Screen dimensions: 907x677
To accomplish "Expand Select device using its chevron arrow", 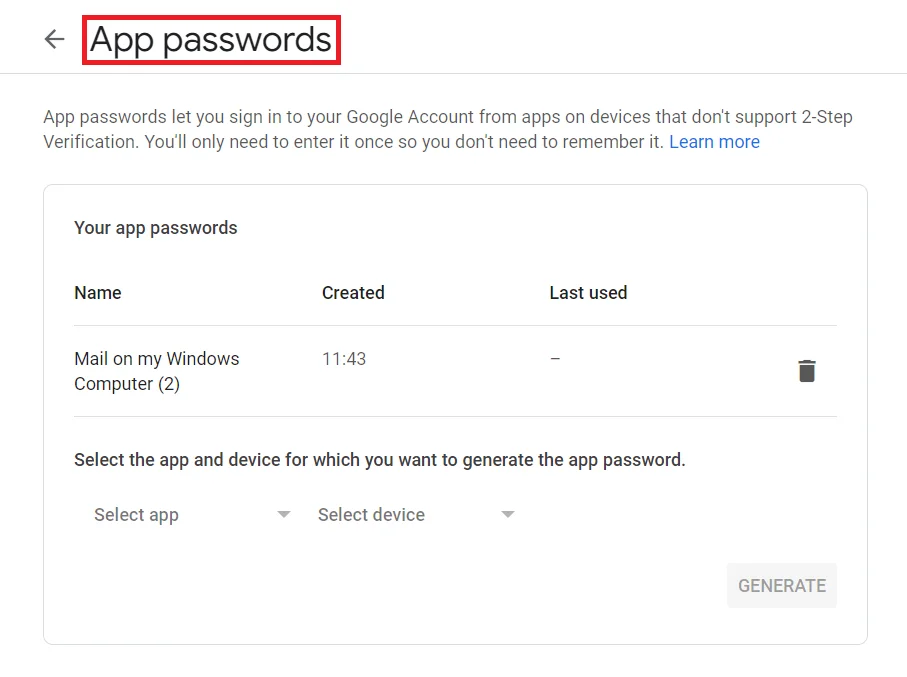I will pyautogui.click(x=508, y=514).
